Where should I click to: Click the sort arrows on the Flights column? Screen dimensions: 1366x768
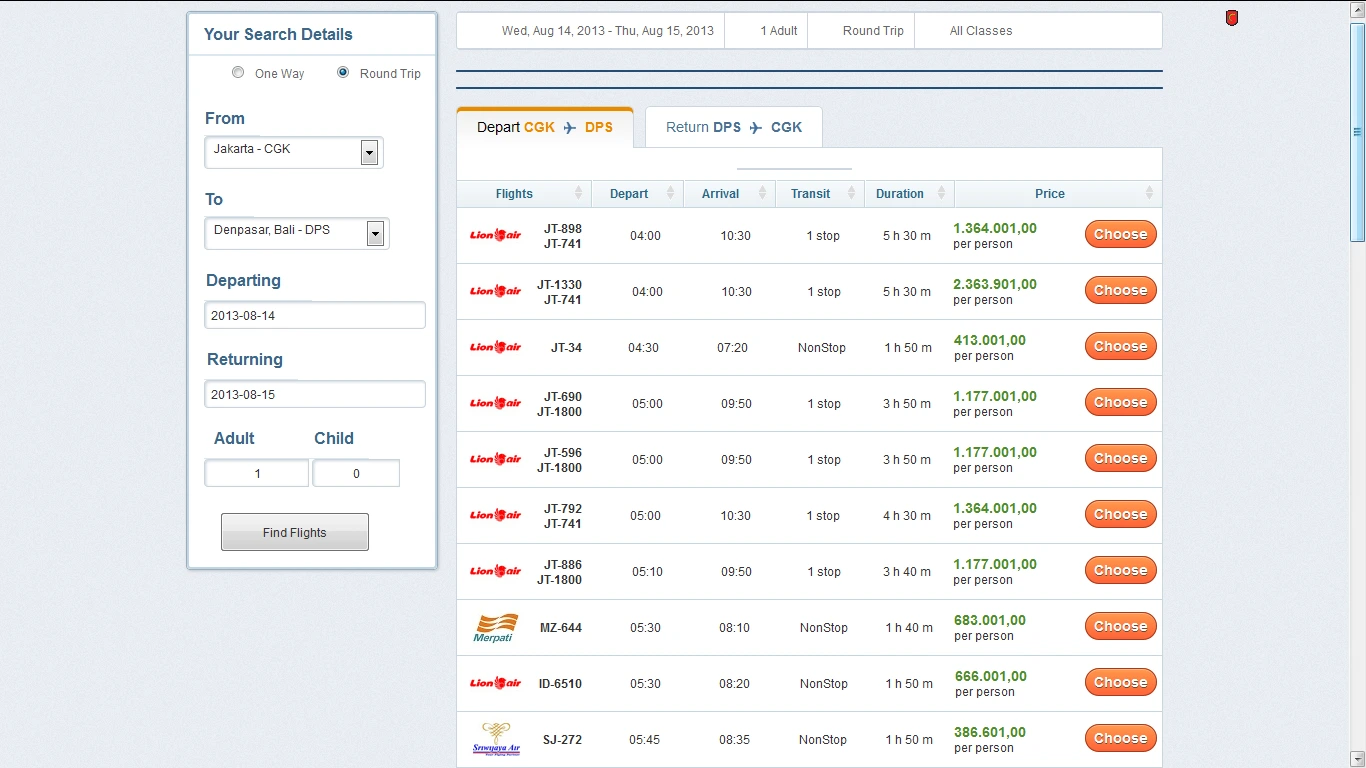pyautogui.click(x=579, y=193)
